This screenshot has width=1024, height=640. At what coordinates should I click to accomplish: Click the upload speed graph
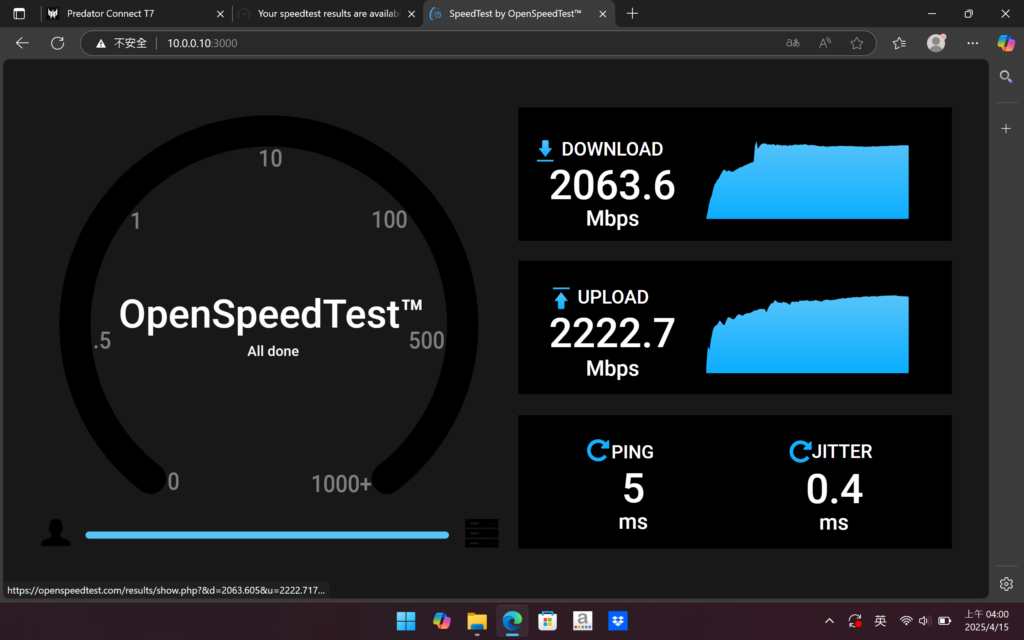point(807,334)
